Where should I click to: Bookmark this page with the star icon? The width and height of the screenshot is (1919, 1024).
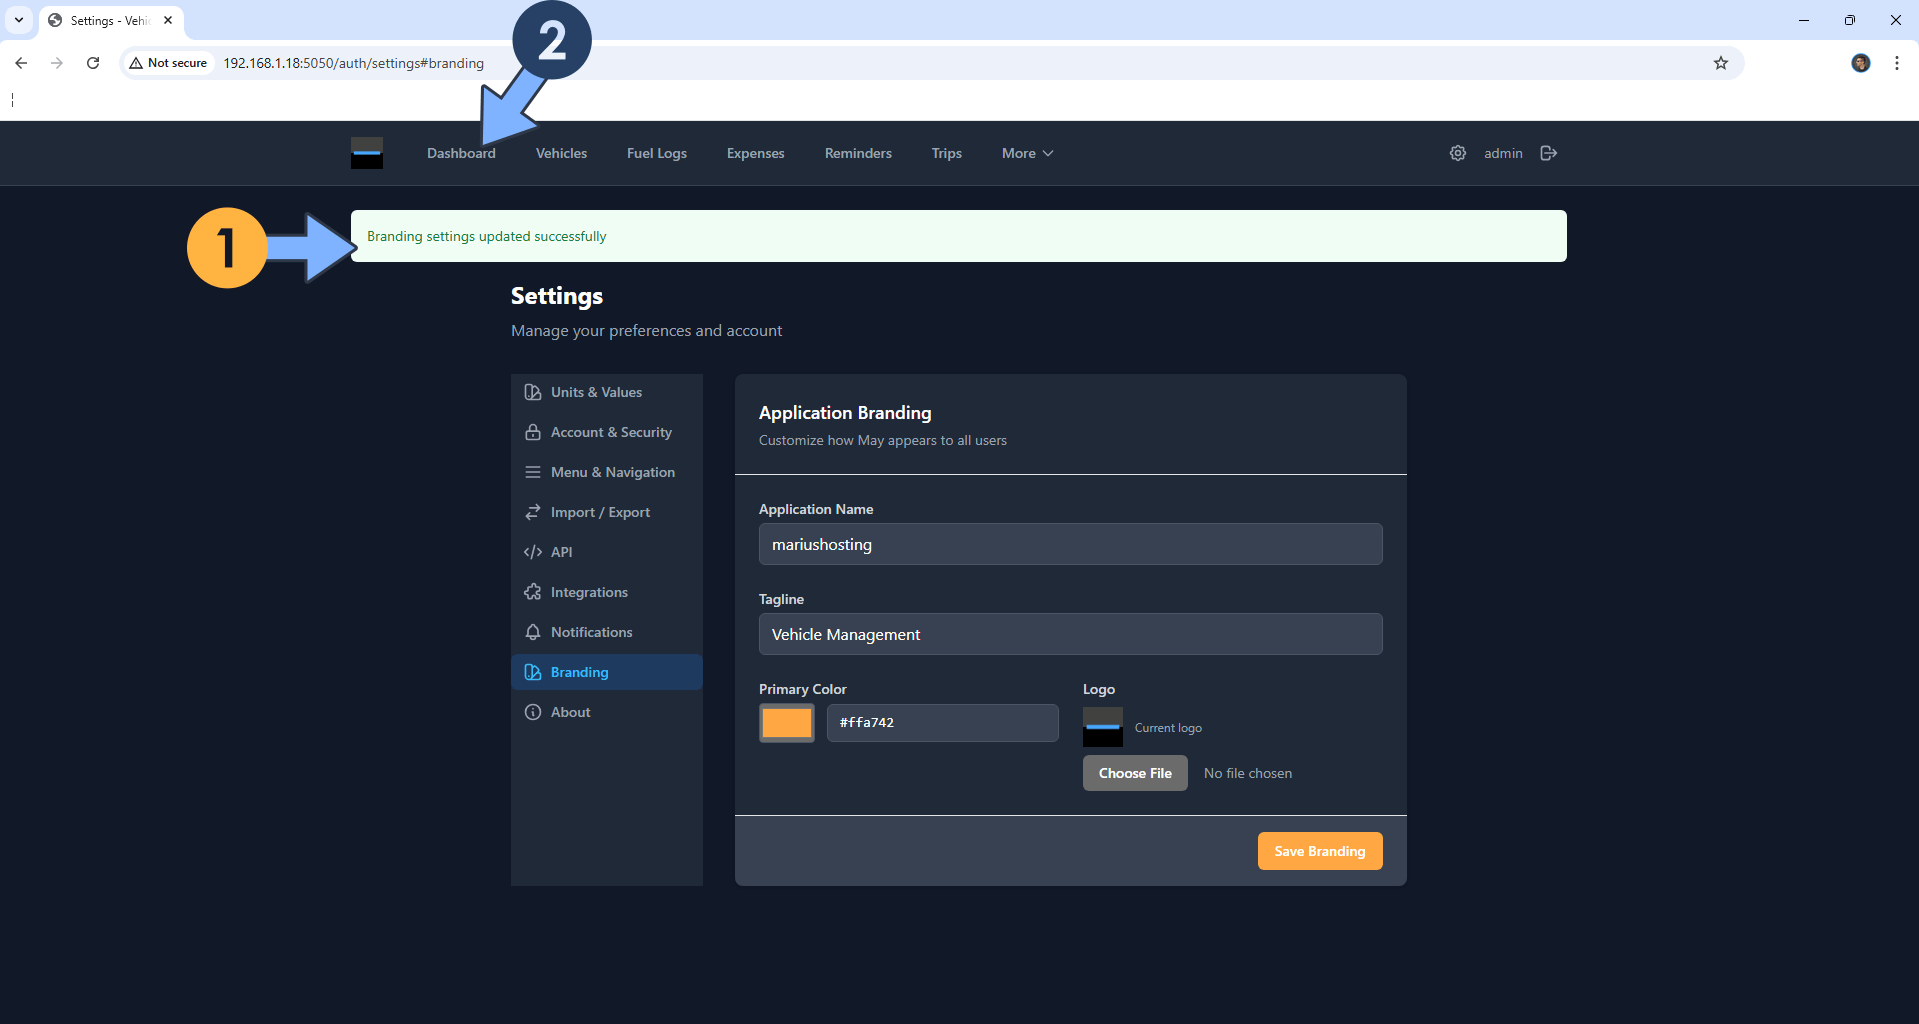(1720, 62)
